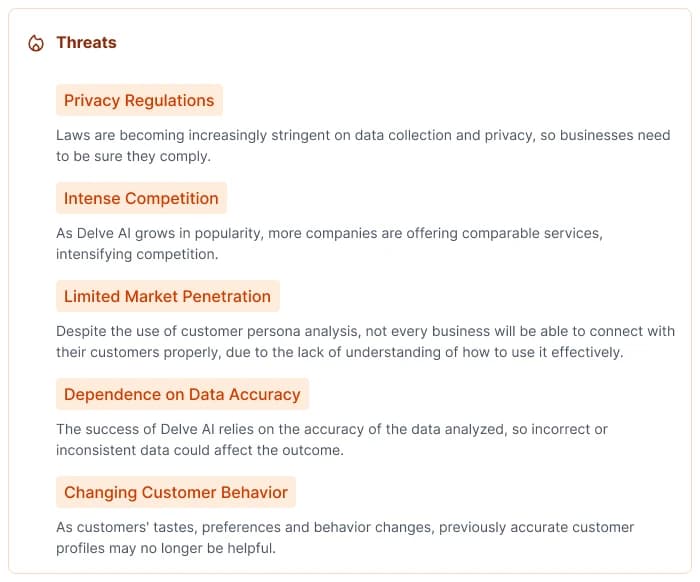Select the Intense Competition label
The width and height of the screenshot is (700, 582).
141,198
